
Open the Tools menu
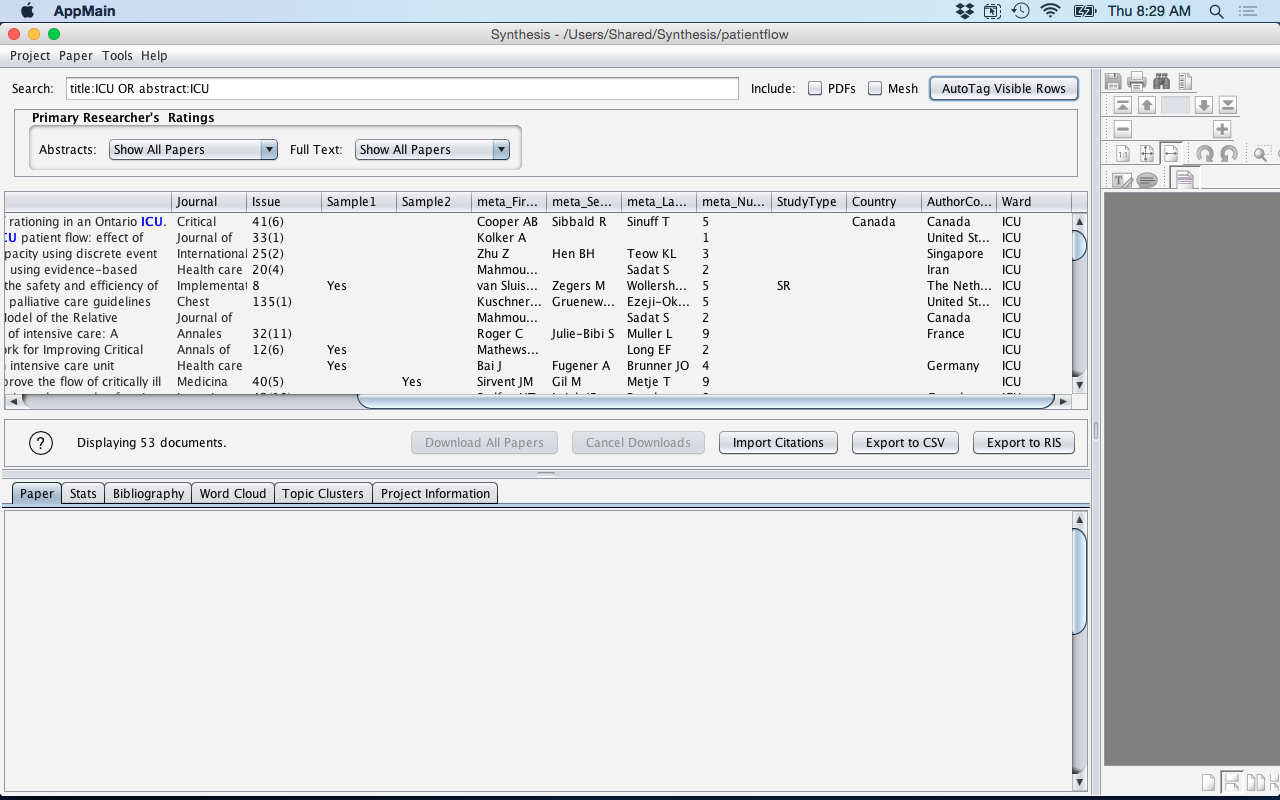point(117,56)
